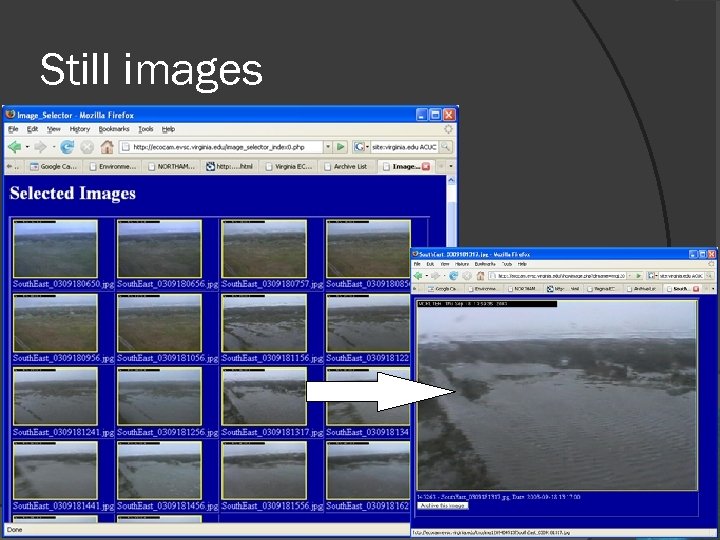Open thumbnail SouthEast_0309180956.jpg
Viewport: 720px width, 540px height.
click(56, 323)
